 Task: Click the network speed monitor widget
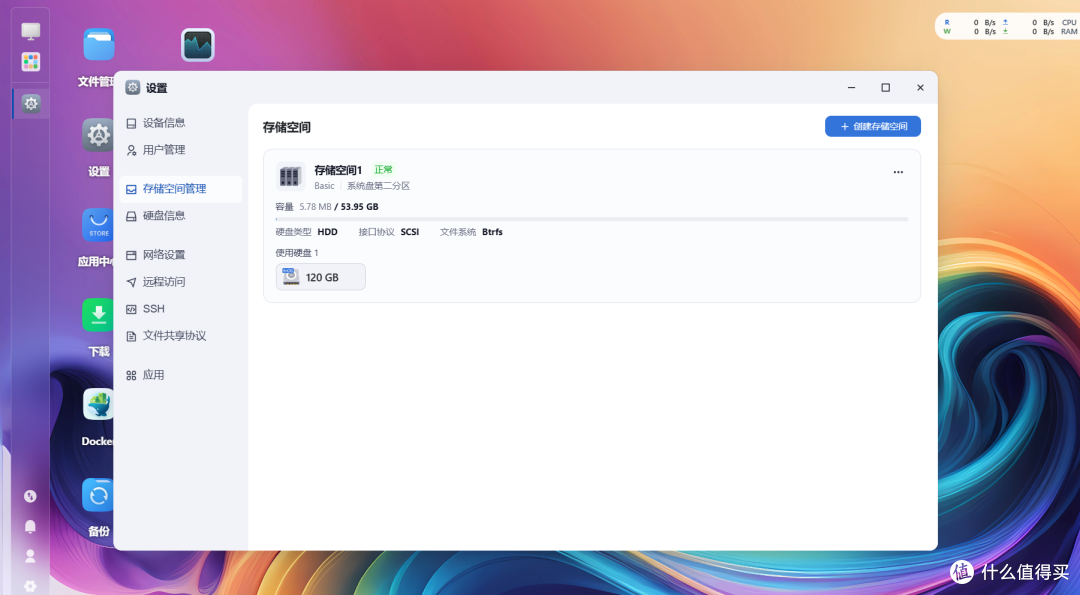pos(1007,27)
